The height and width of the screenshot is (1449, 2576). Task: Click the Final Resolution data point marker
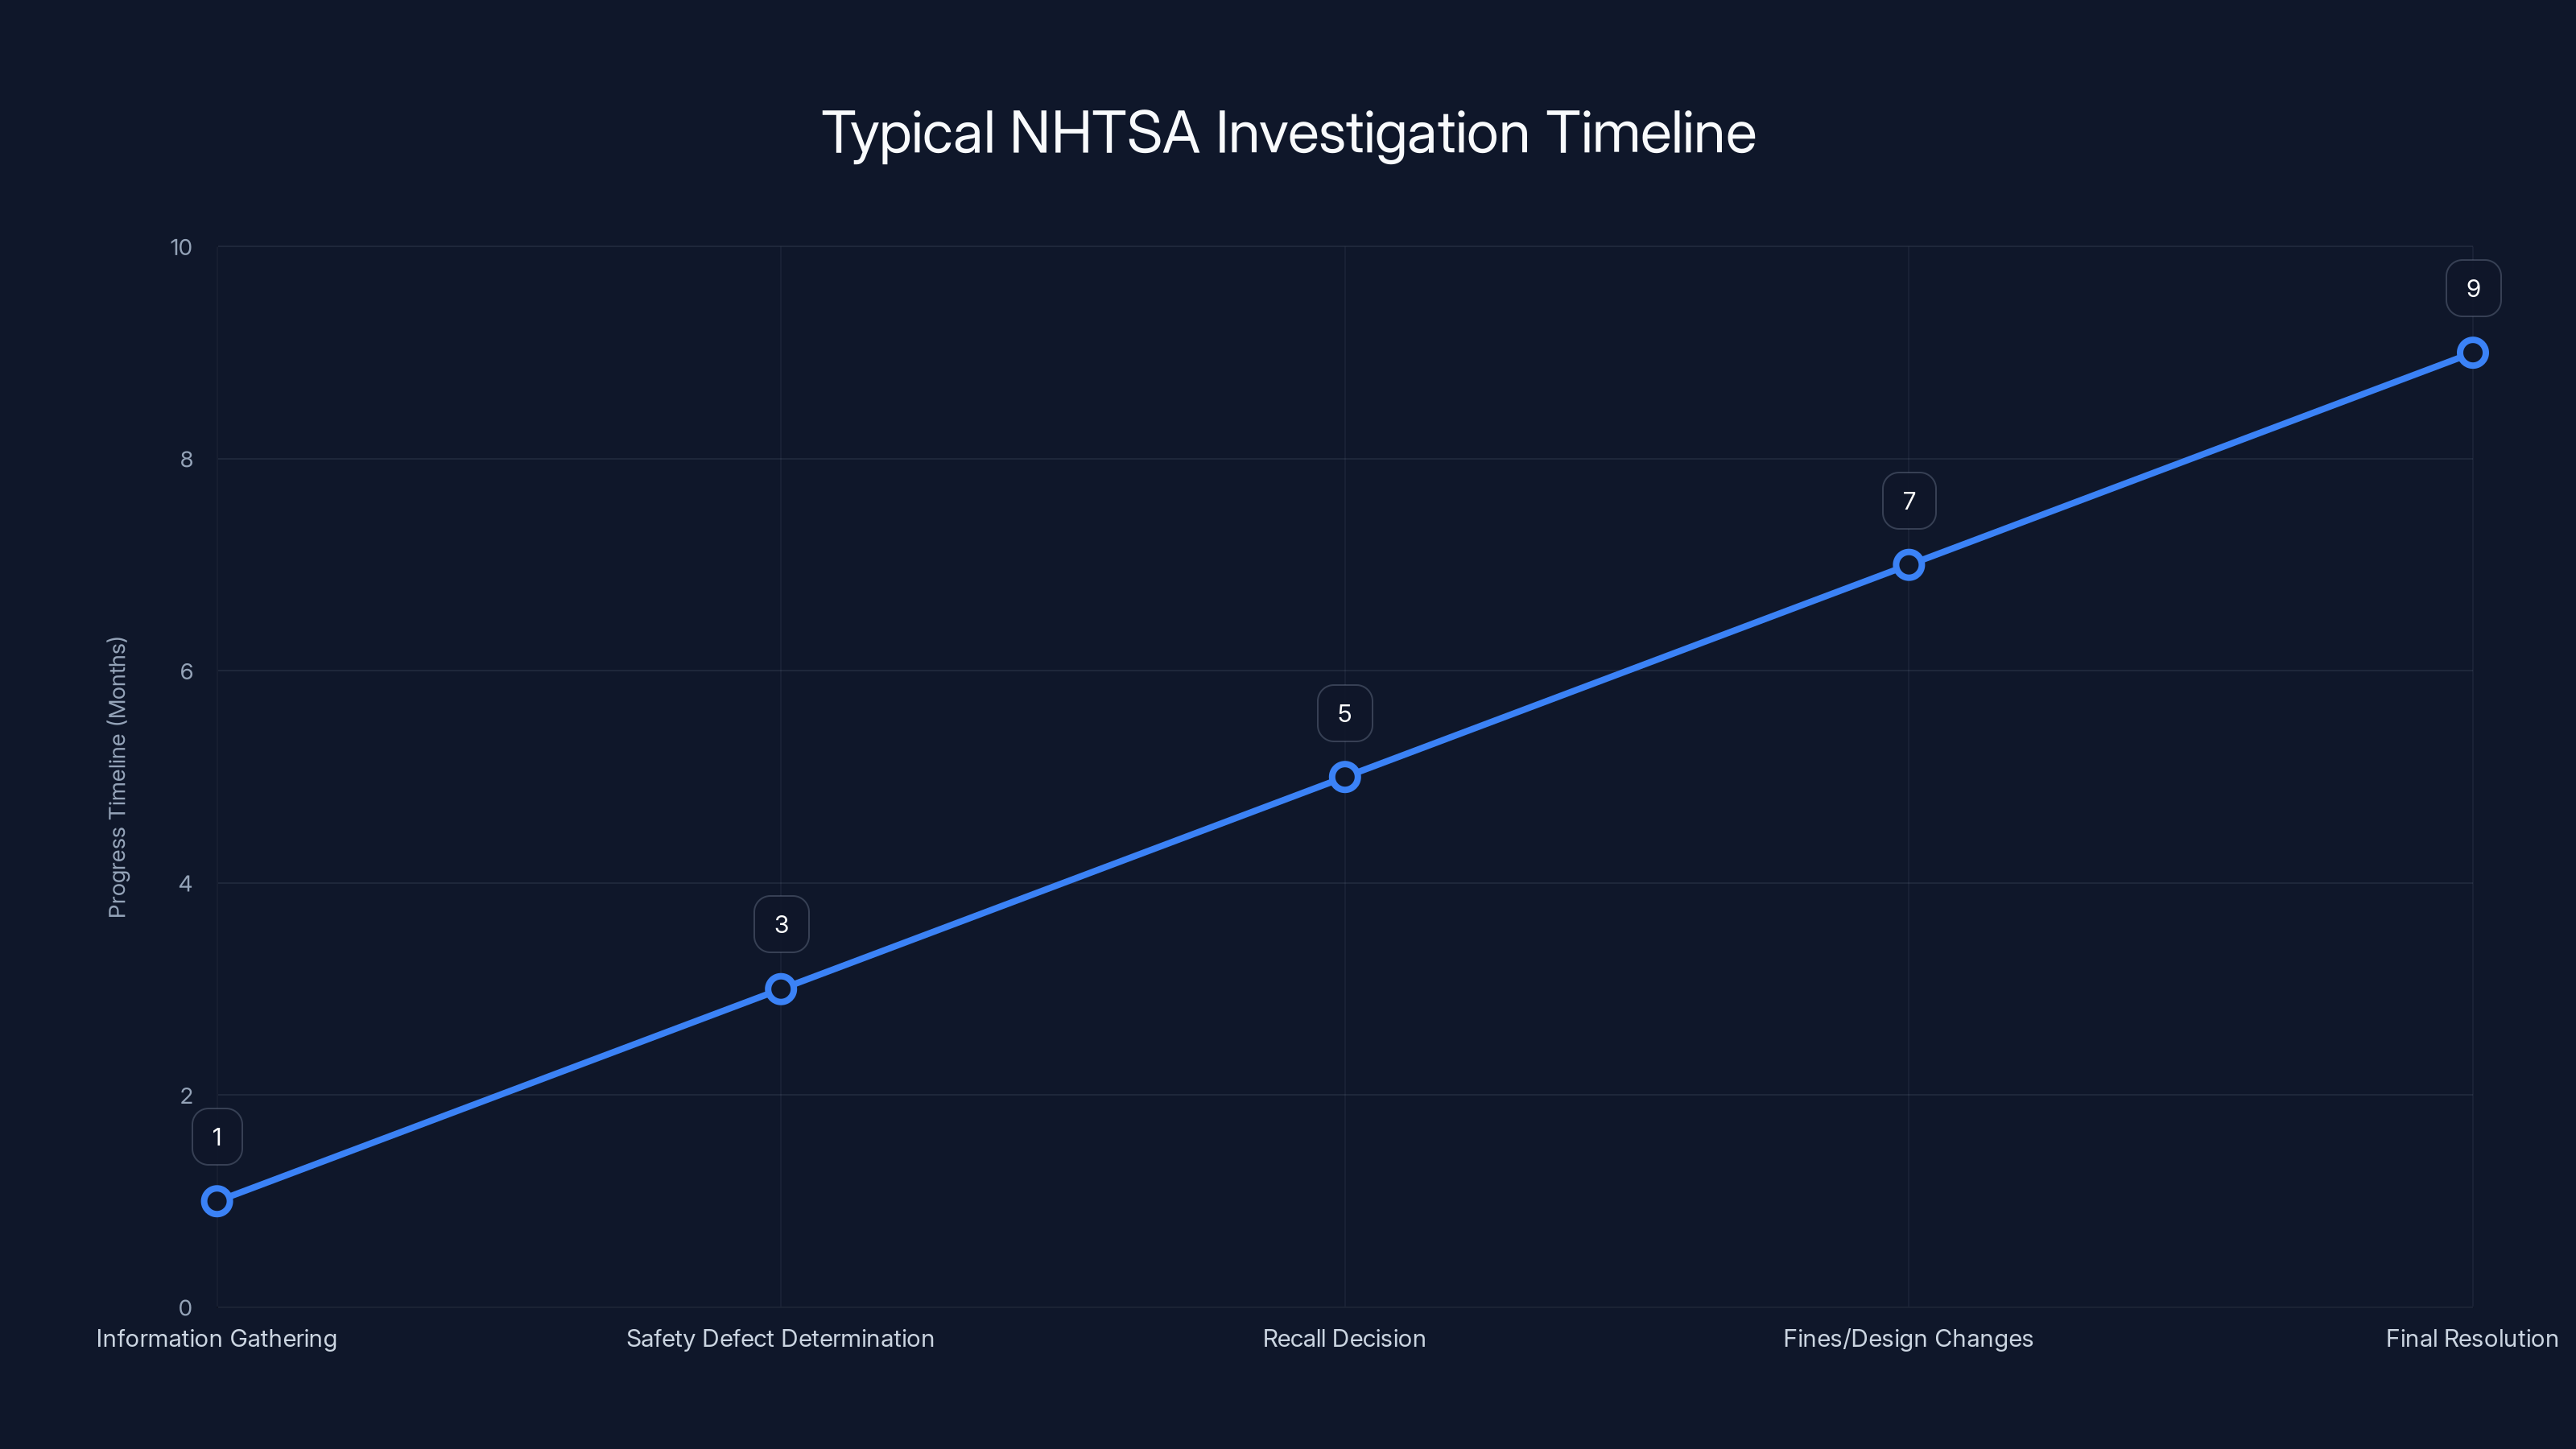coord(2473,353)
